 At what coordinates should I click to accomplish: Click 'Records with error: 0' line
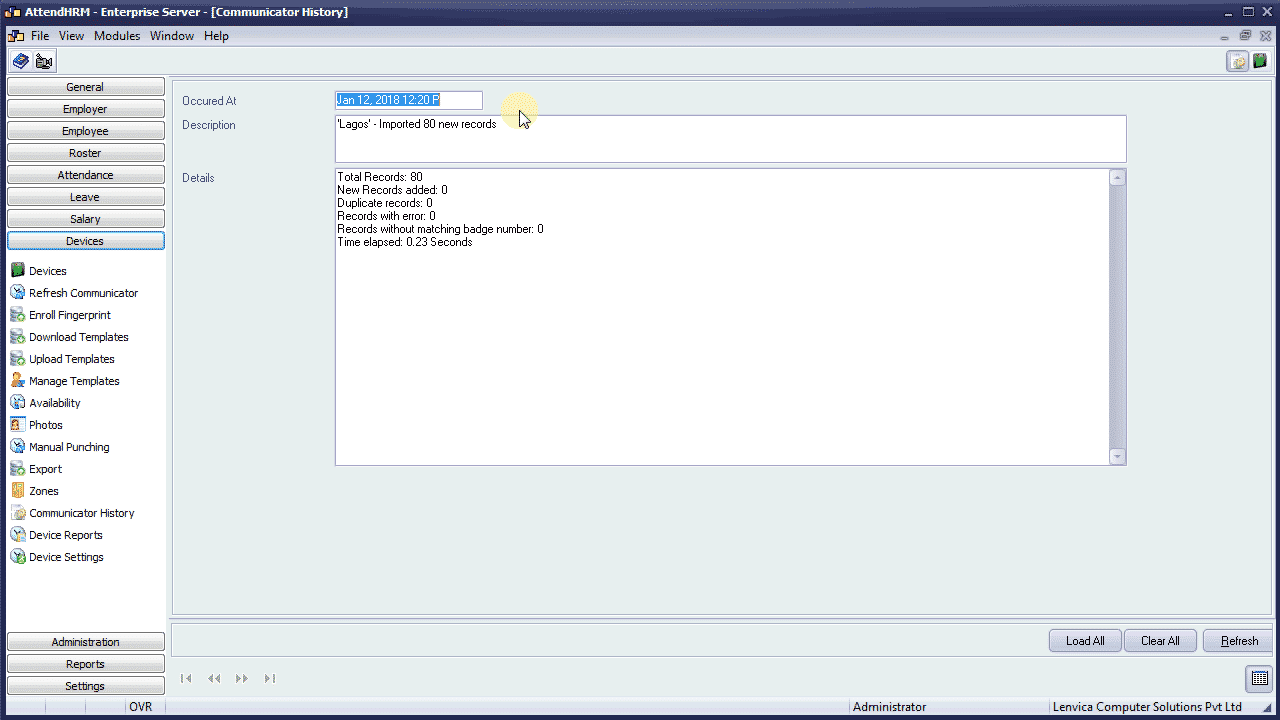click(386, 216)
